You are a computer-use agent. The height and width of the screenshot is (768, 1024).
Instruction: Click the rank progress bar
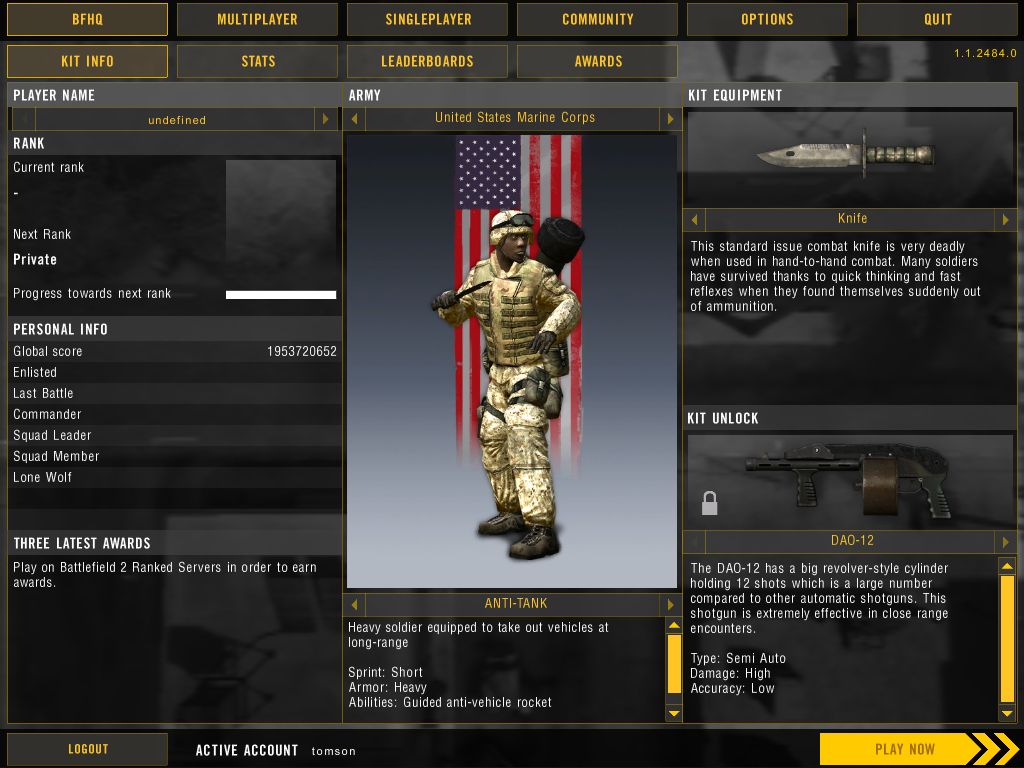281,295
